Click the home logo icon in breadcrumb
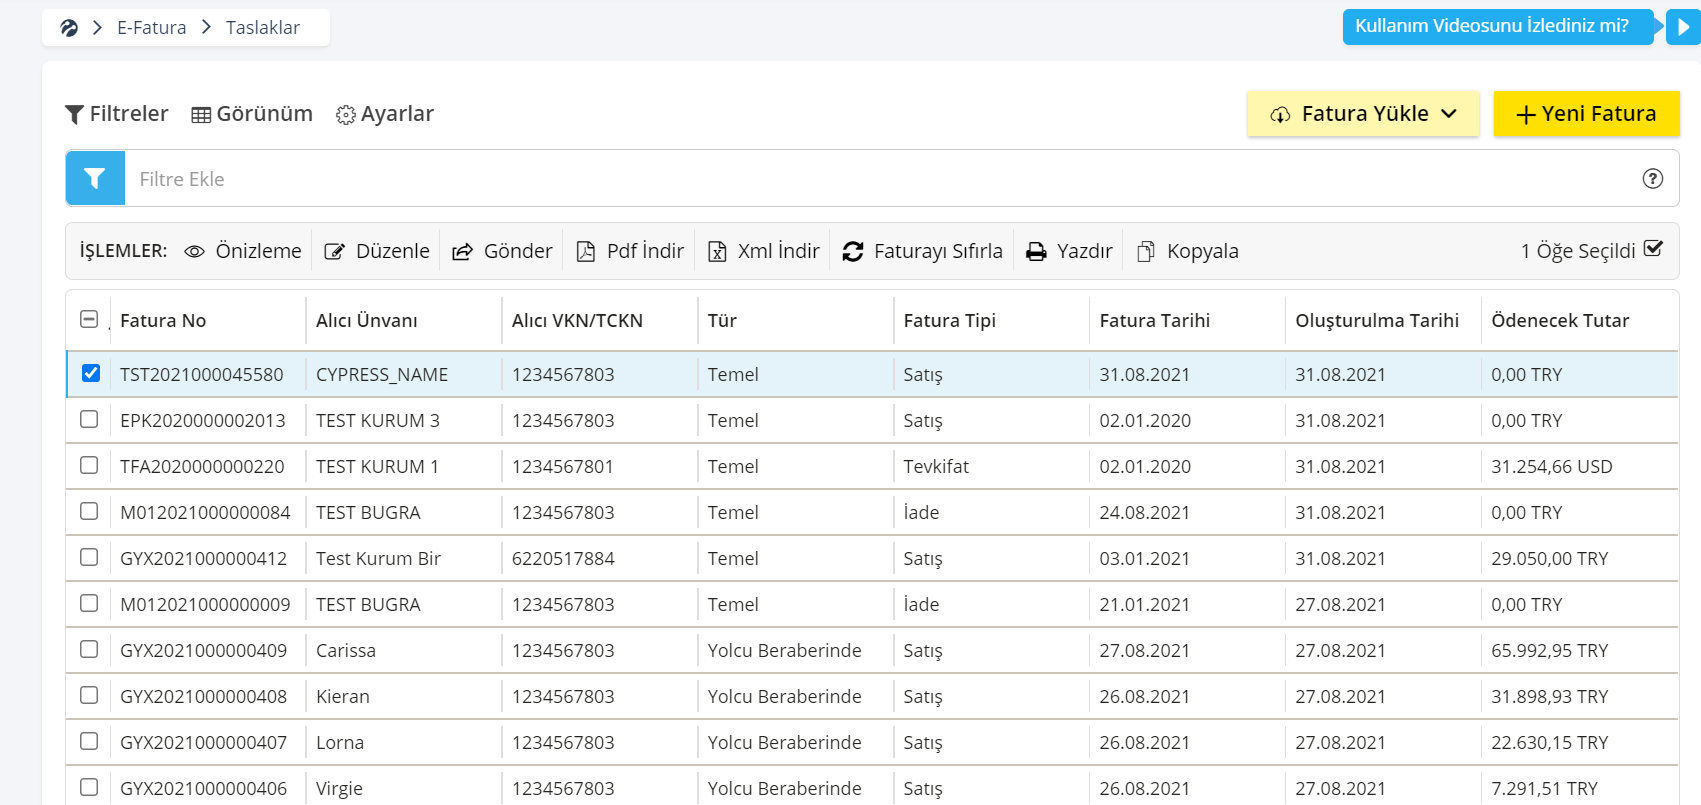Viewport: 1701px width, 805px height. (69, 28)
